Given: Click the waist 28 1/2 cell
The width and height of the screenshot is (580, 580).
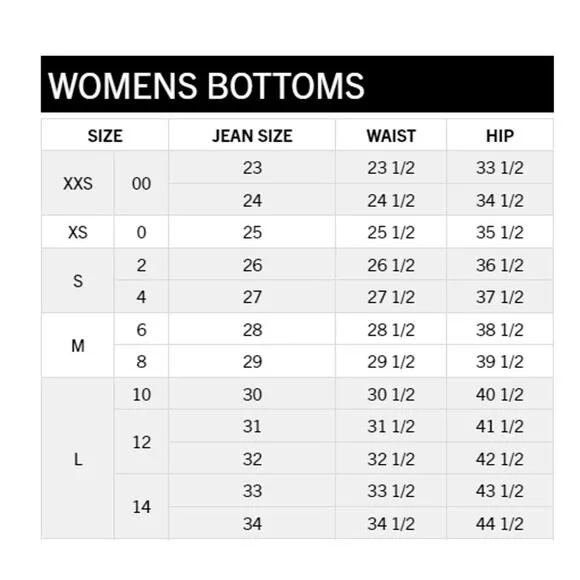Looking at the screenshot, I should [391, 330].
